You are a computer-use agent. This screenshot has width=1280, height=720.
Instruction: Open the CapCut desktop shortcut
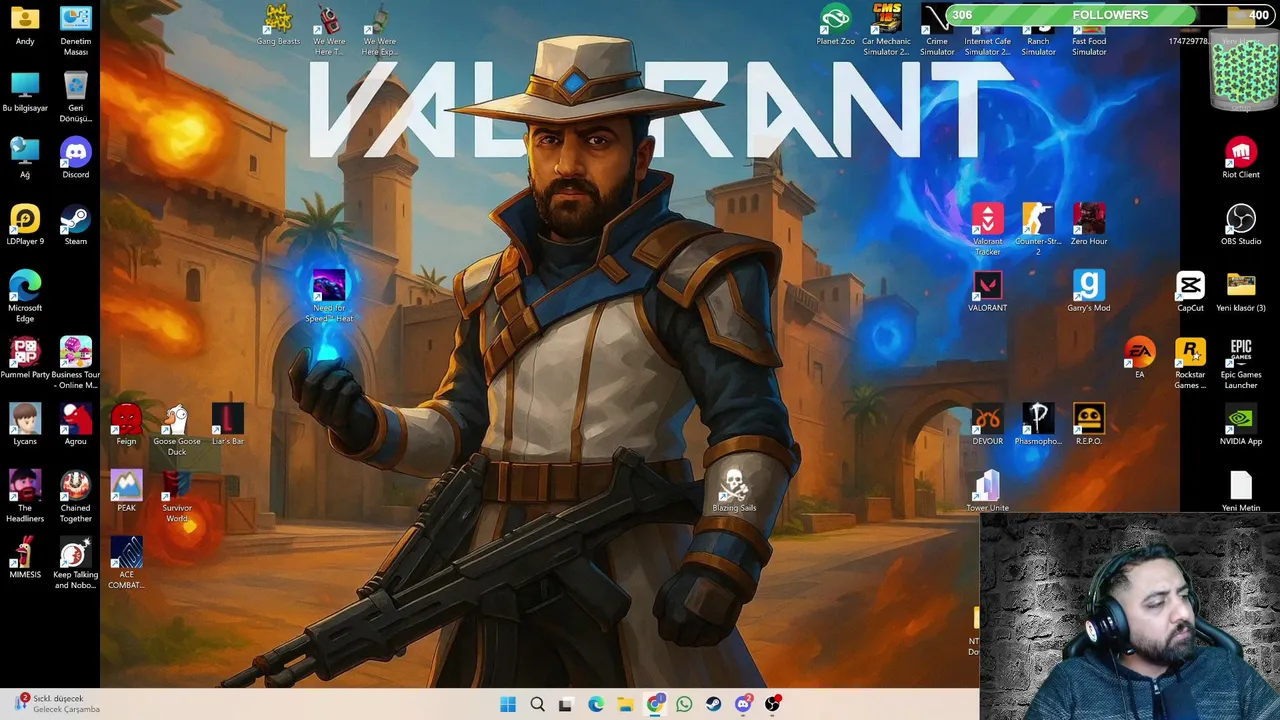click(1190, 292)
